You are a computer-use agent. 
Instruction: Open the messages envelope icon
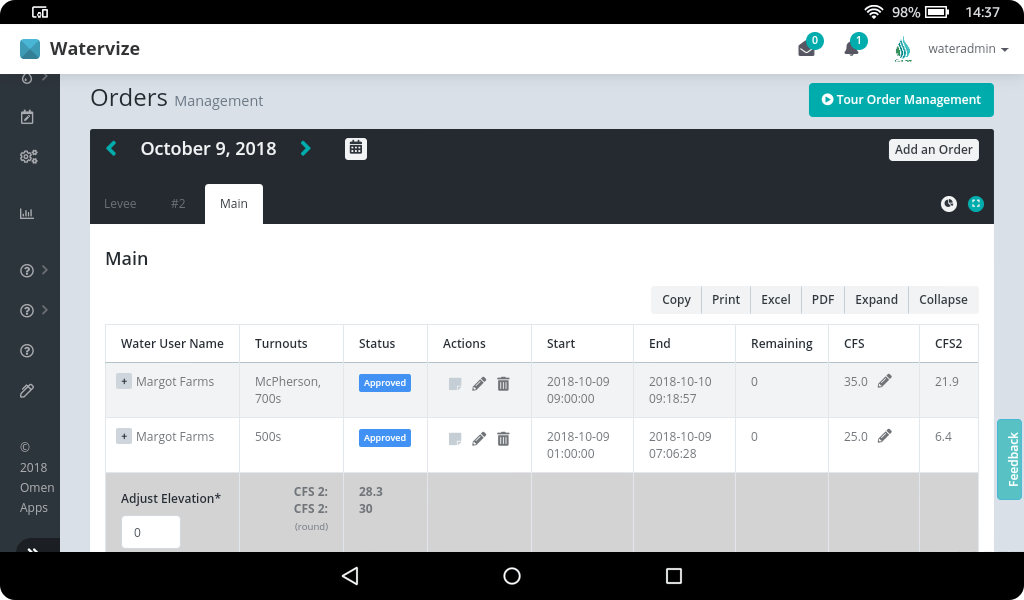[x=807, y=49]
